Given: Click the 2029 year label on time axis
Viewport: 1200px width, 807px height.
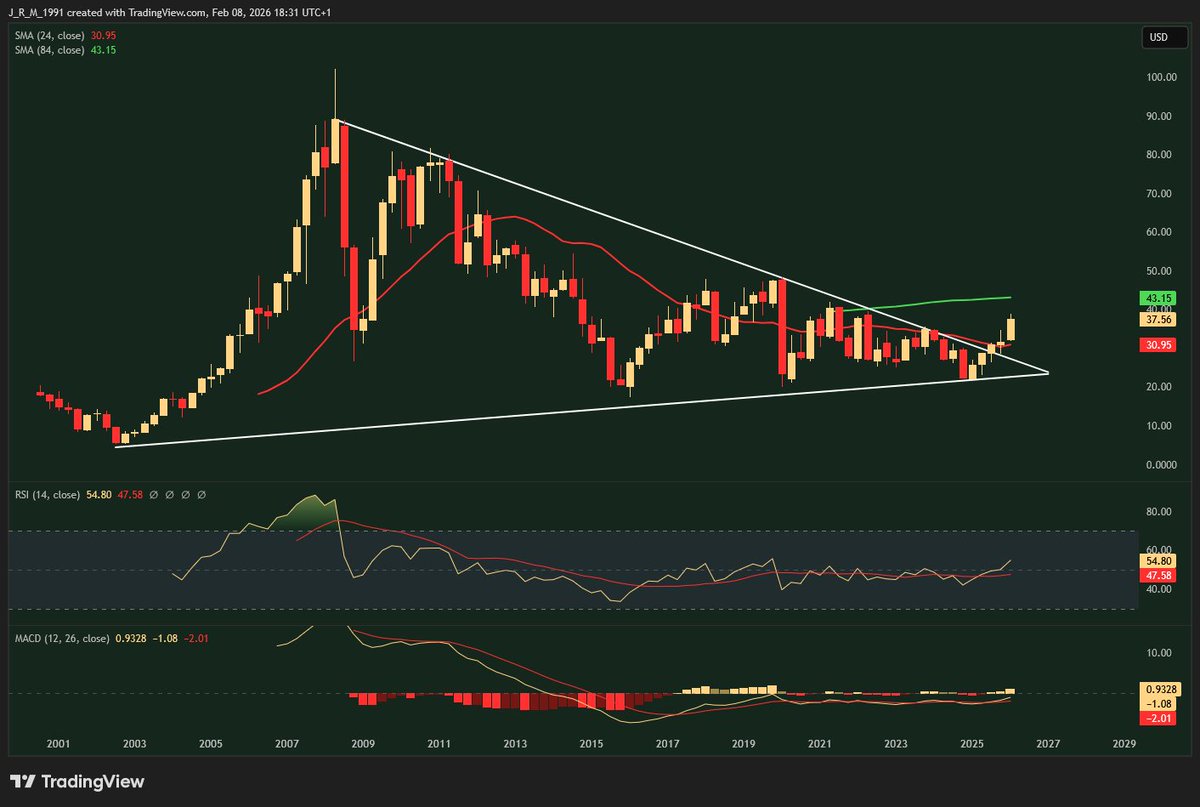Looking at the screenshot, I should [x=1124, y=745].
